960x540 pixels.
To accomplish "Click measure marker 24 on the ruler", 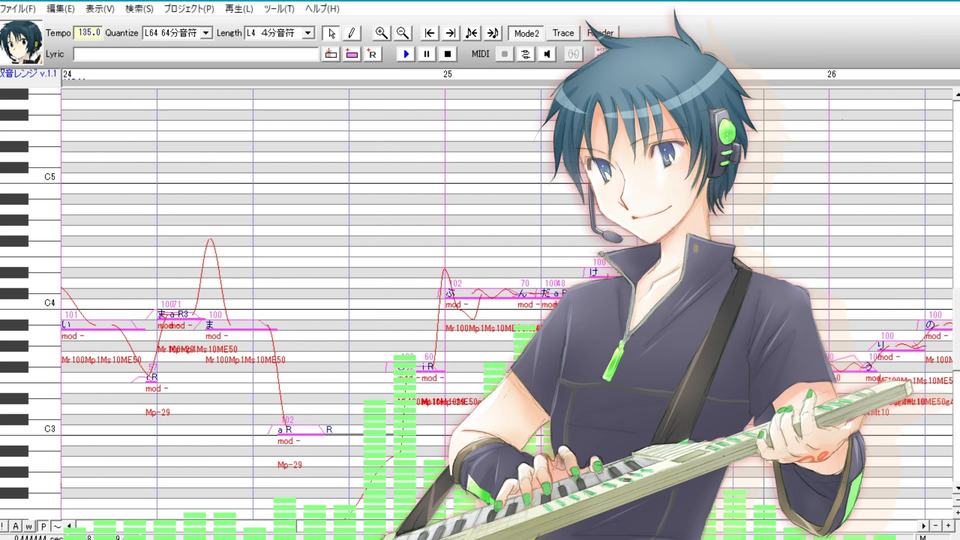I will [x=67, y=74].
